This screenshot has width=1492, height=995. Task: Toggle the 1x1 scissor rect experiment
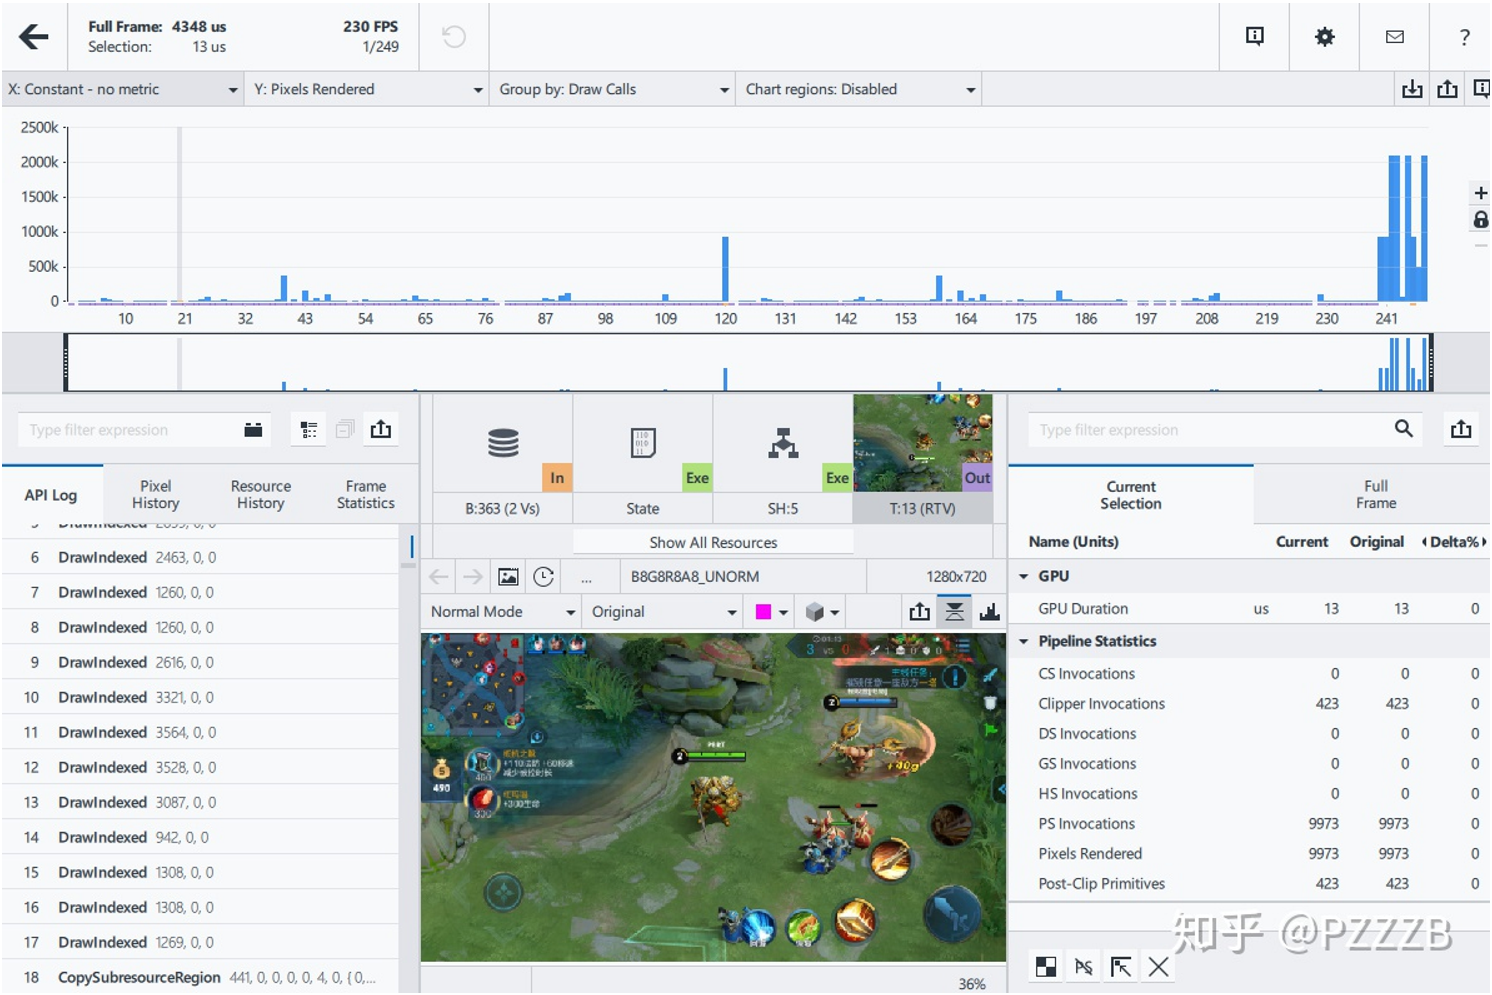coord(1121,967)
